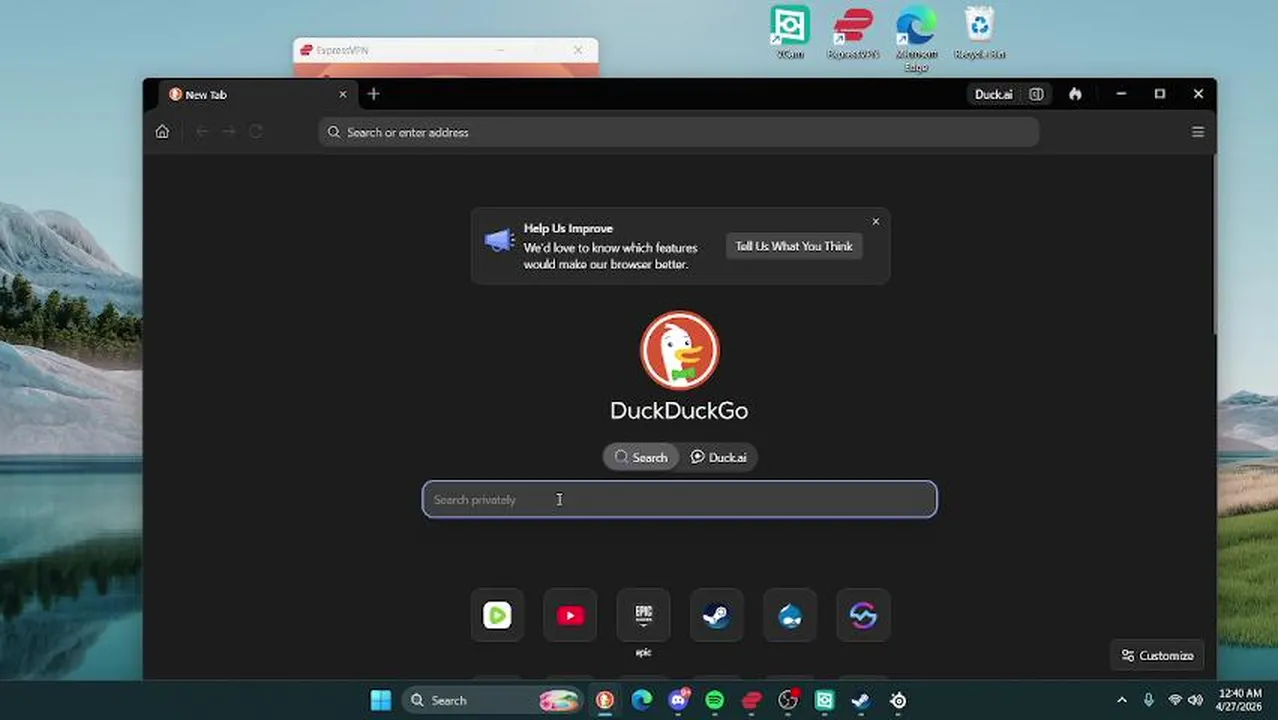1278x720 pixels.
Task: Click the browser window vertical scrollbar
Action: pyautogui.click(x=1214, y=245)
